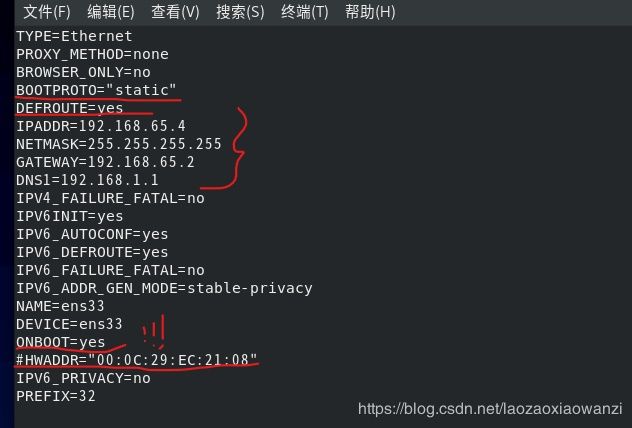The width and height of the screenshot is (632, 428).
Task: Open the 搜索(S) menu
Action: pos(240,12)
